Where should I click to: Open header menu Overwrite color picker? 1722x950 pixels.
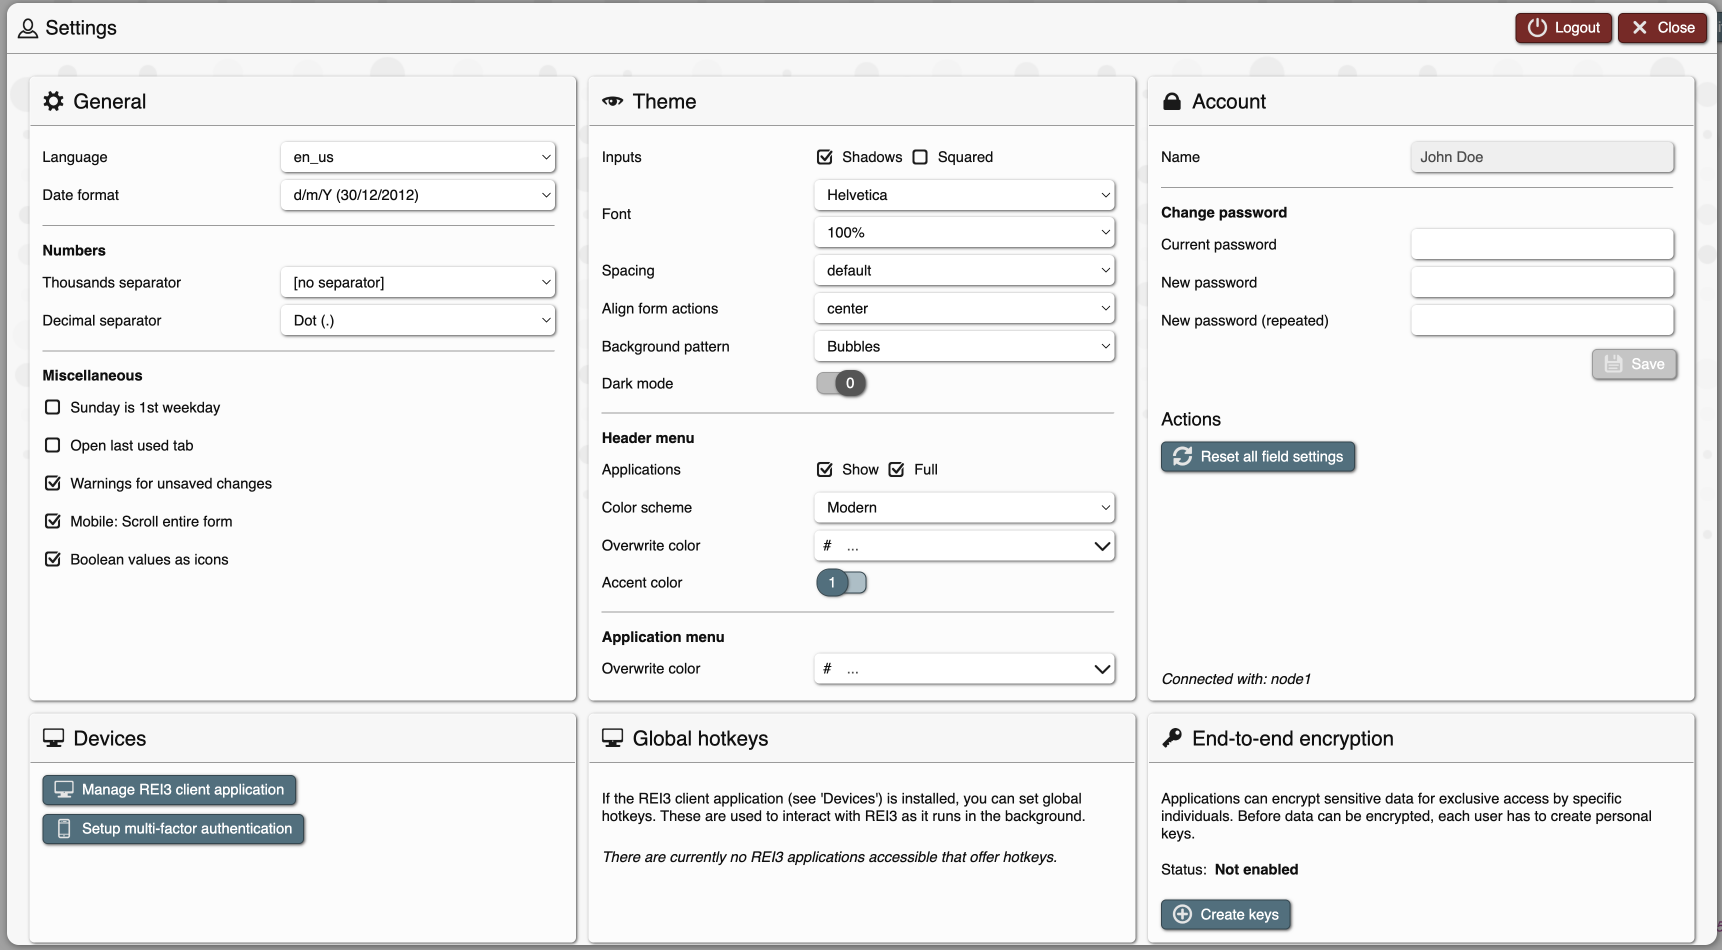pos(964,546)
